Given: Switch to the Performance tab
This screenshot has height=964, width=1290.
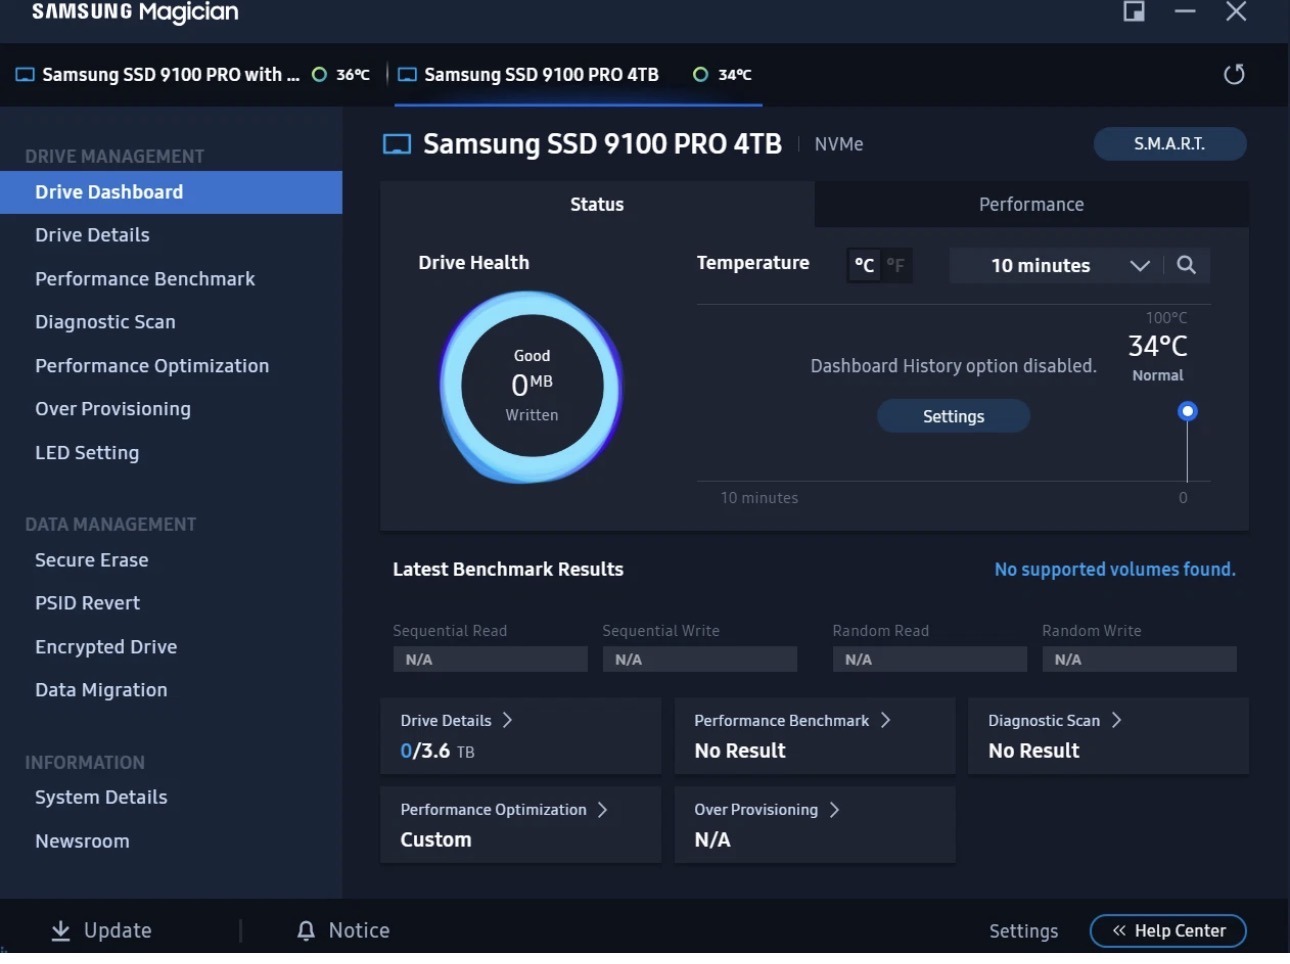Looking at the screenshot, I should [x=1031, y=204].
